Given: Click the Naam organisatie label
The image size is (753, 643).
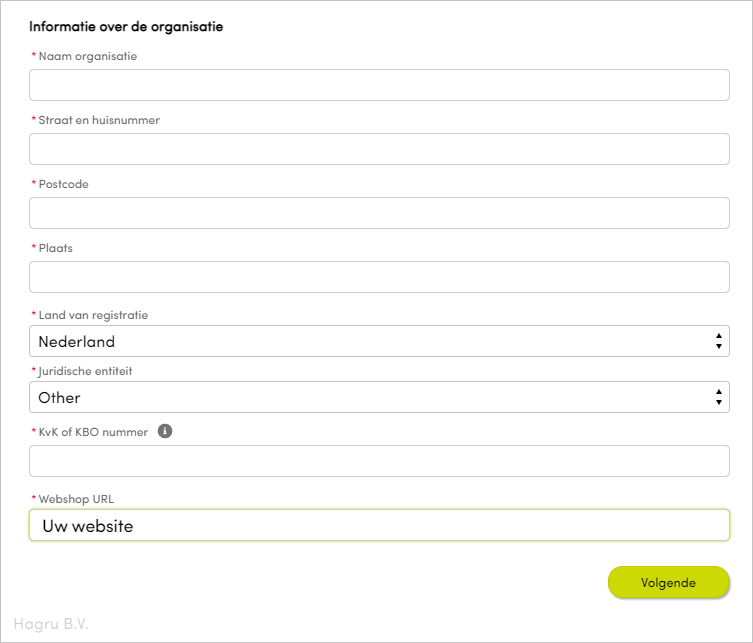Looking at the screenshot, I should tap(88, 56).
